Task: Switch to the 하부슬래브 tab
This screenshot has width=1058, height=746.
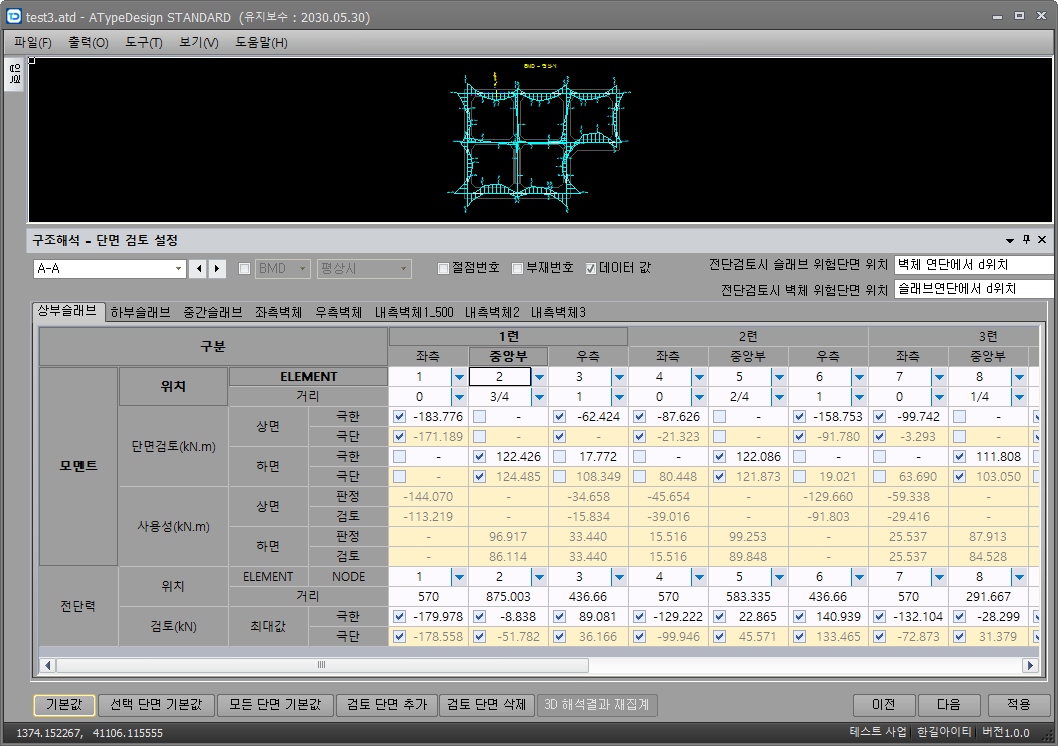Action: [x=140, y=312]
